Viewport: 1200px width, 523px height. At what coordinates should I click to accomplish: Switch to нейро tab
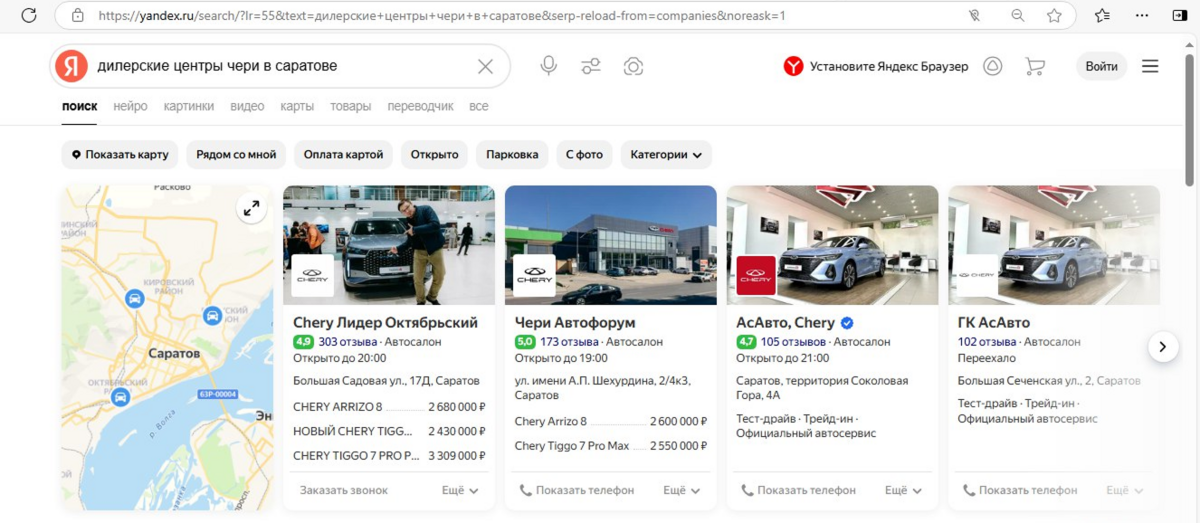coord(130,106)
